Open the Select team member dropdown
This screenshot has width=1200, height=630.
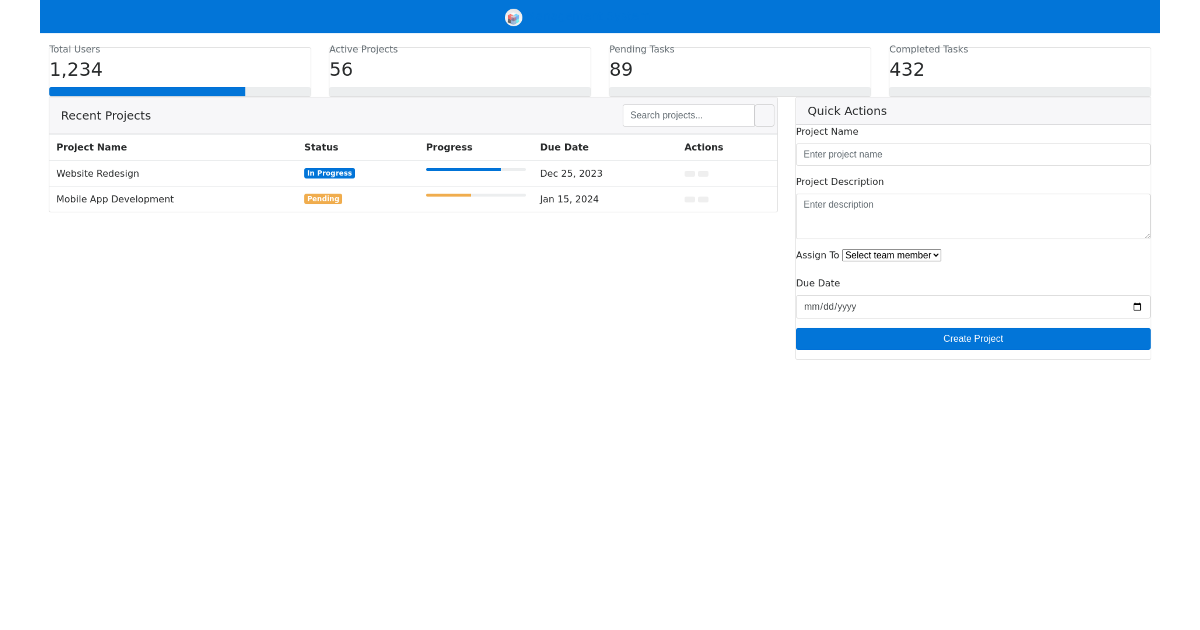(x=890, y=255)
